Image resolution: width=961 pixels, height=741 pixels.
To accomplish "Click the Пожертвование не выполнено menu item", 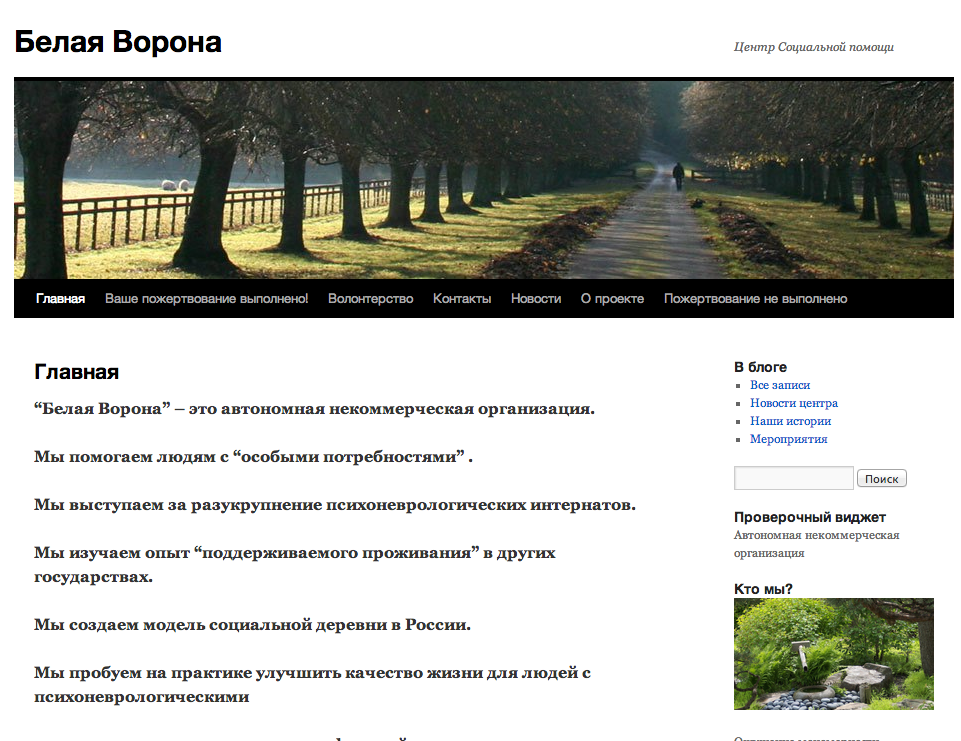I will [755, 299].
